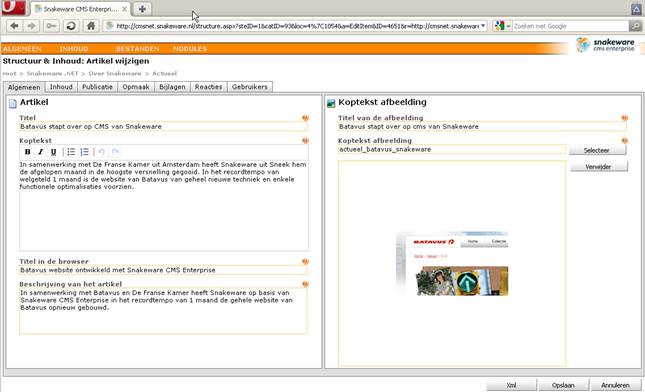Toggle bold in Koptekst editor
This screenshot has width=645, height=392.
pos(28,152)
